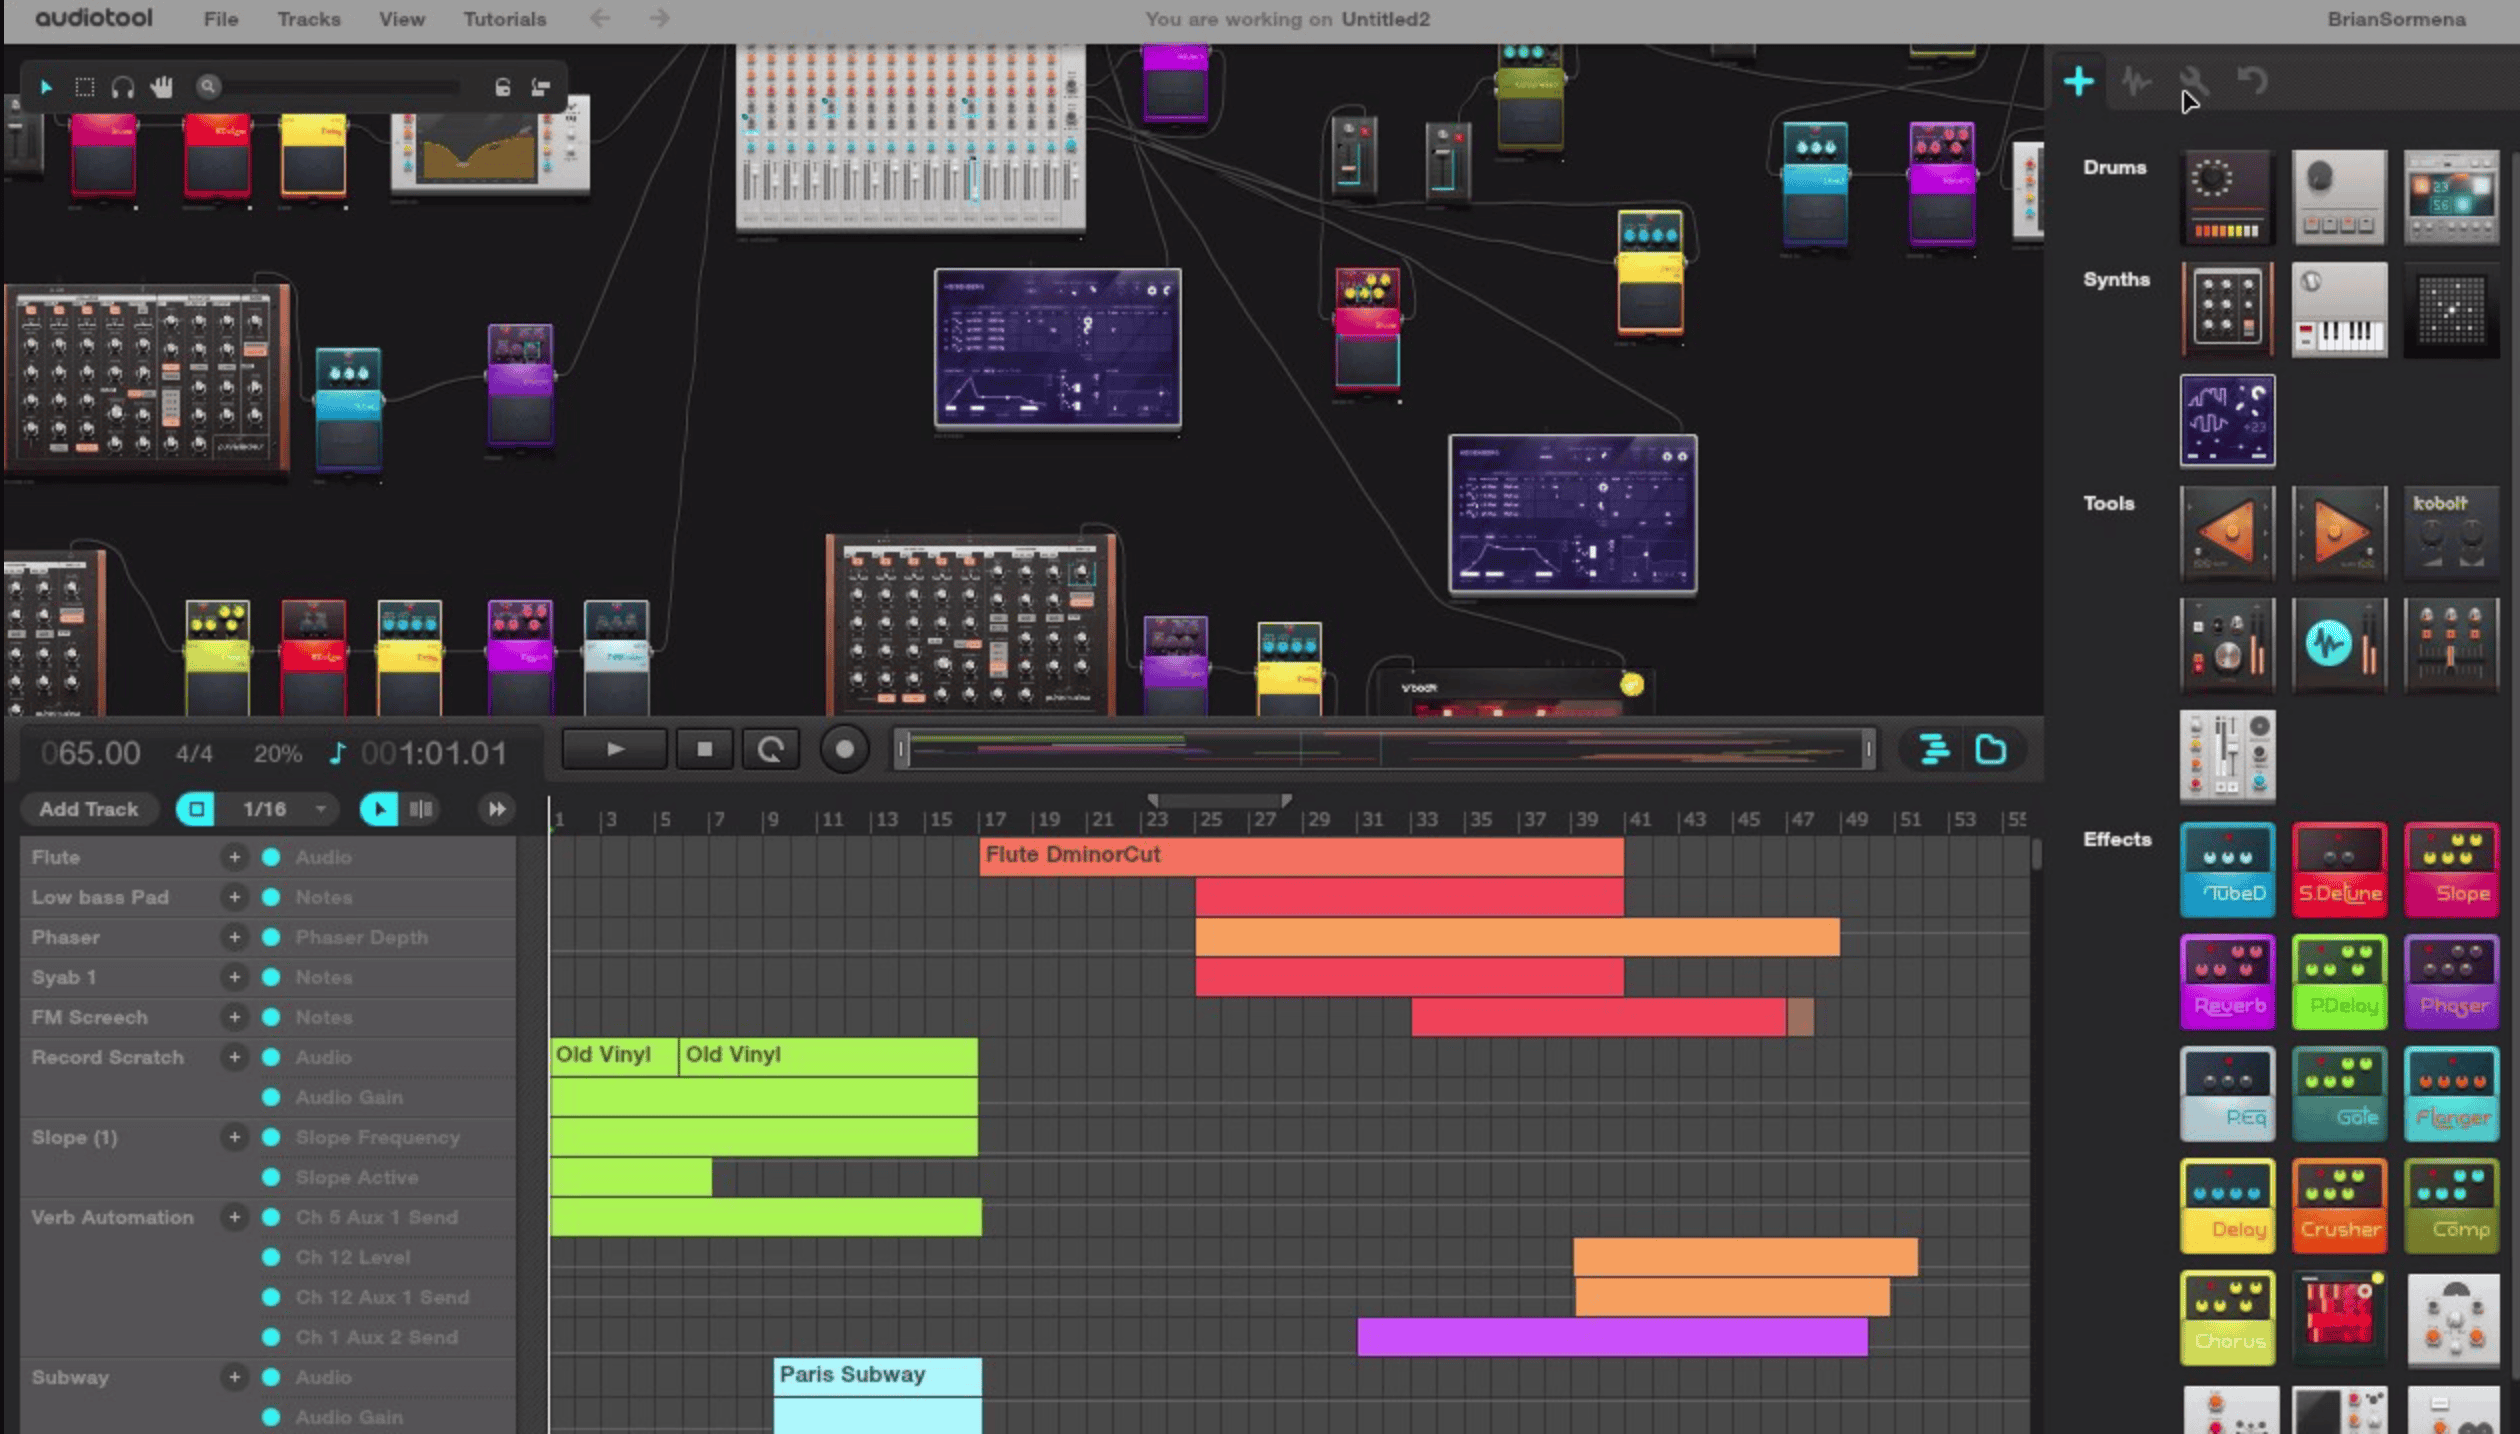Add the Slope effect pedal

pyautogui.click(x=2451, y=869)
